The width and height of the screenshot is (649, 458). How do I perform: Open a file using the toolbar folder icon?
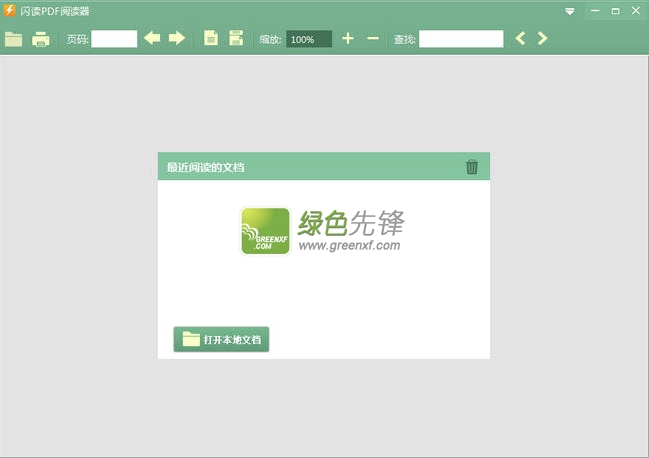(14, 39)
